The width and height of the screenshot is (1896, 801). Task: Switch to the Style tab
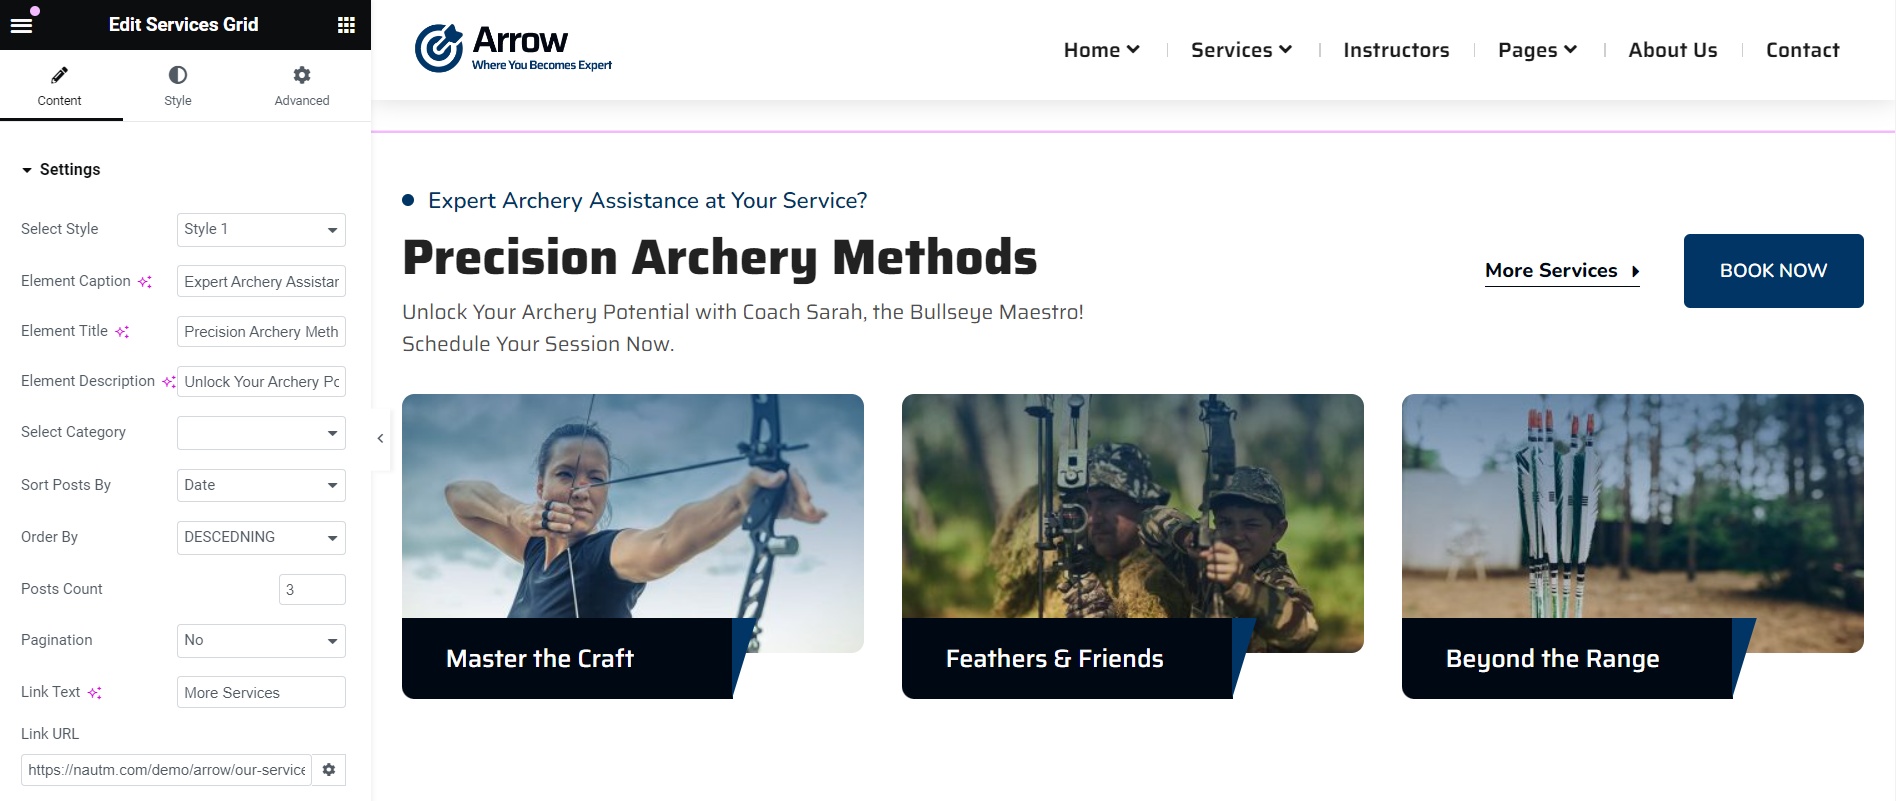(178, 86)
